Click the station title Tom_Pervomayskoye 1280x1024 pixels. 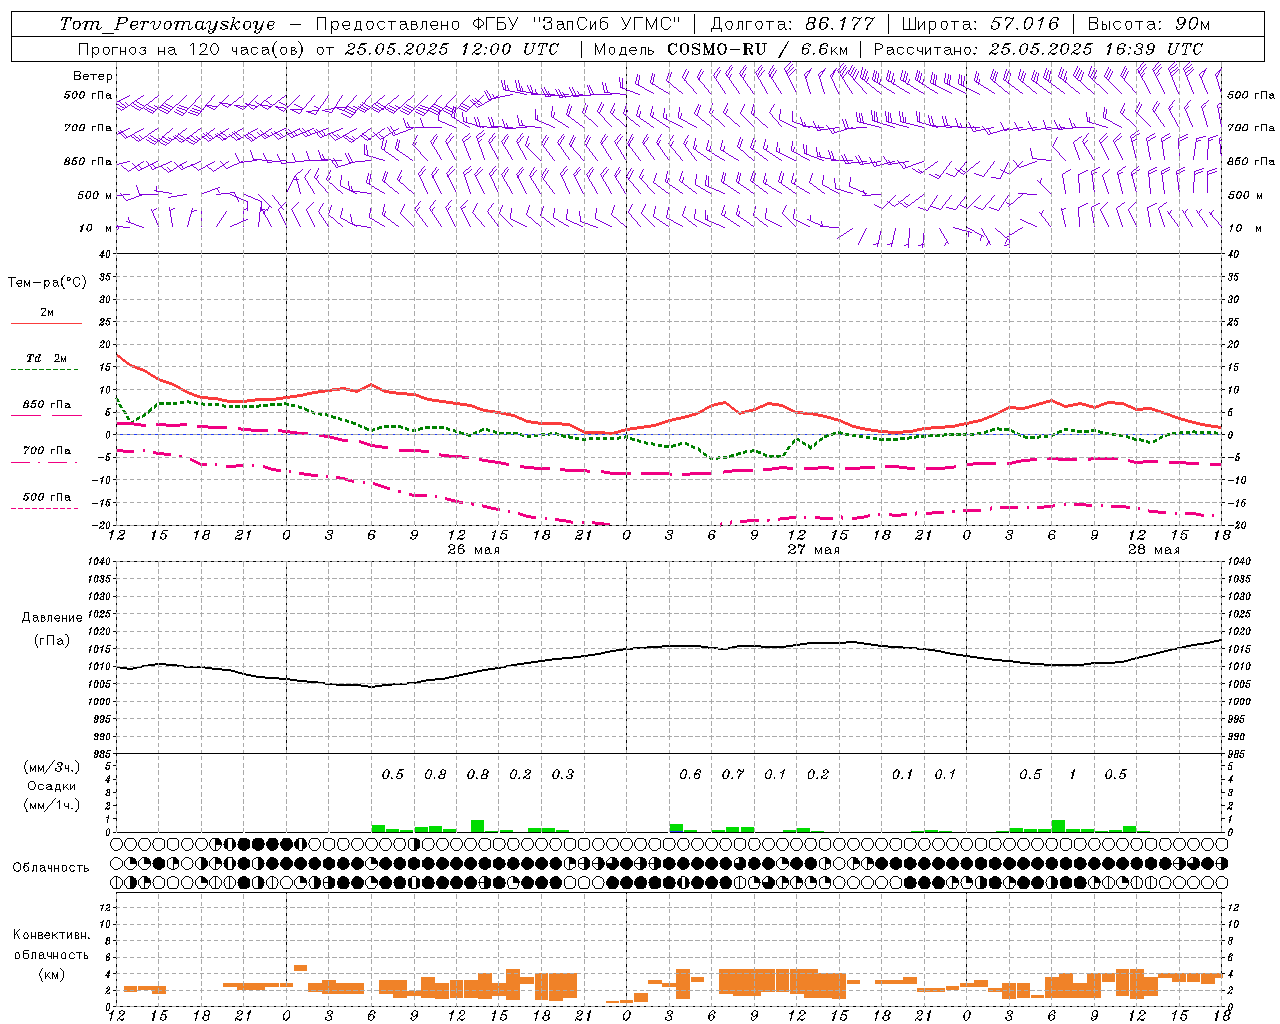[x=168, y=24]
